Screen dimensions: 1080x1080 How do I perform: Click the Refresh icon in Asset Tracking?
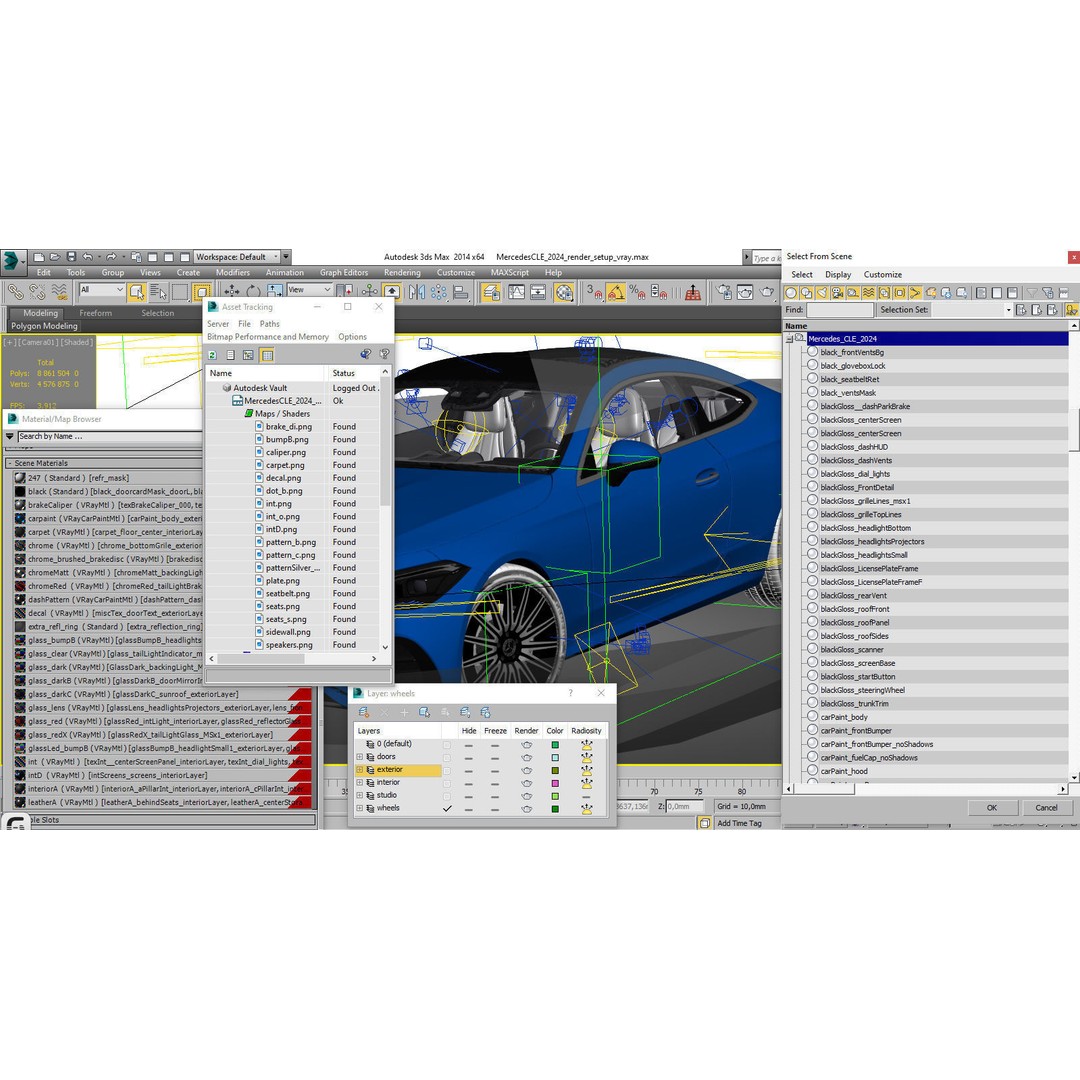[x=212, y=355]
